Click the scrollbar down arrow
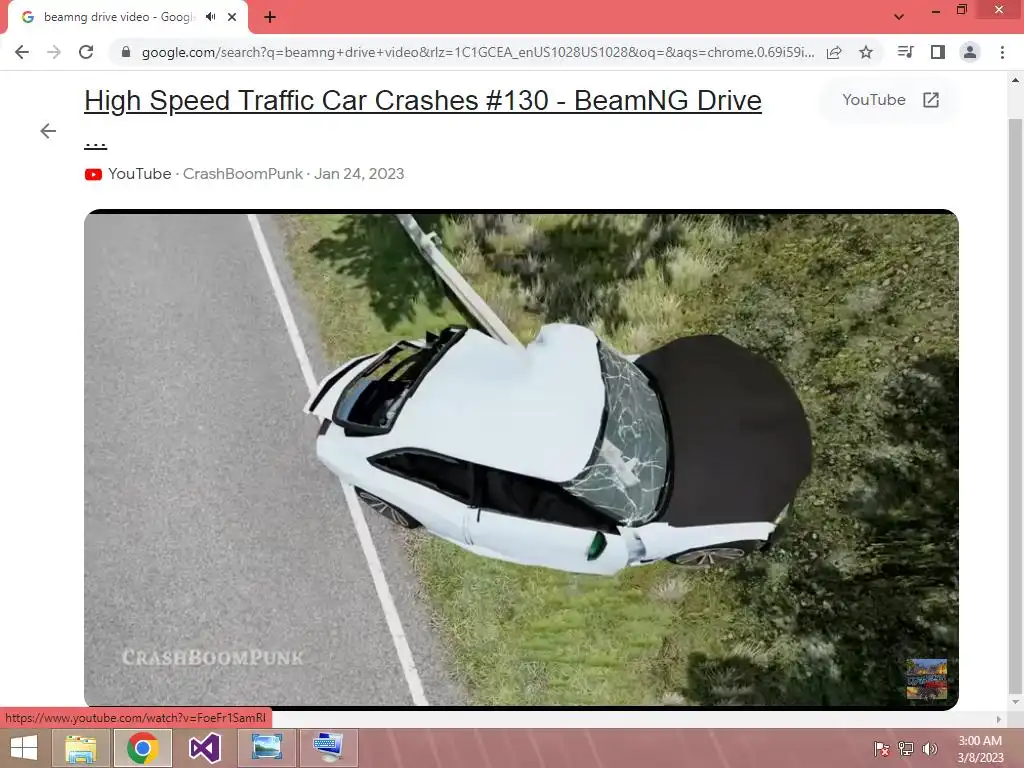 point(1015,702)
